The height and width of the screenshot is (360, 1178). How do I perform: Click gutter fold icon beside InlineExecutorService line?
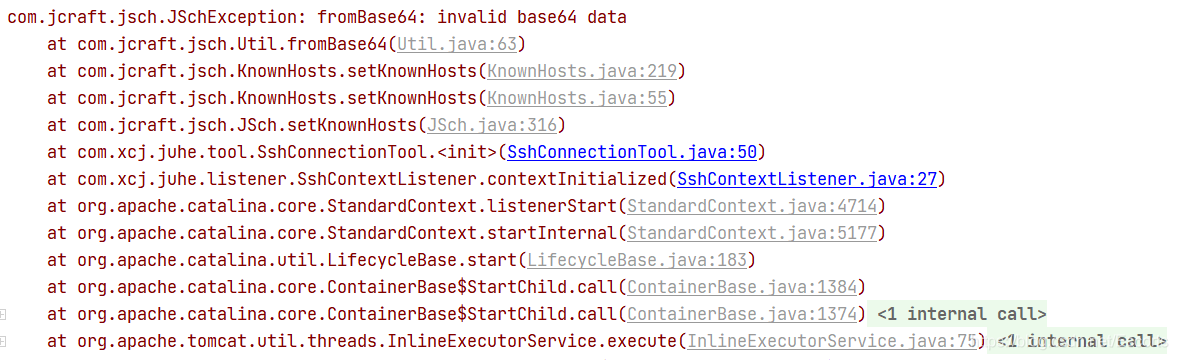click(4, 341)
